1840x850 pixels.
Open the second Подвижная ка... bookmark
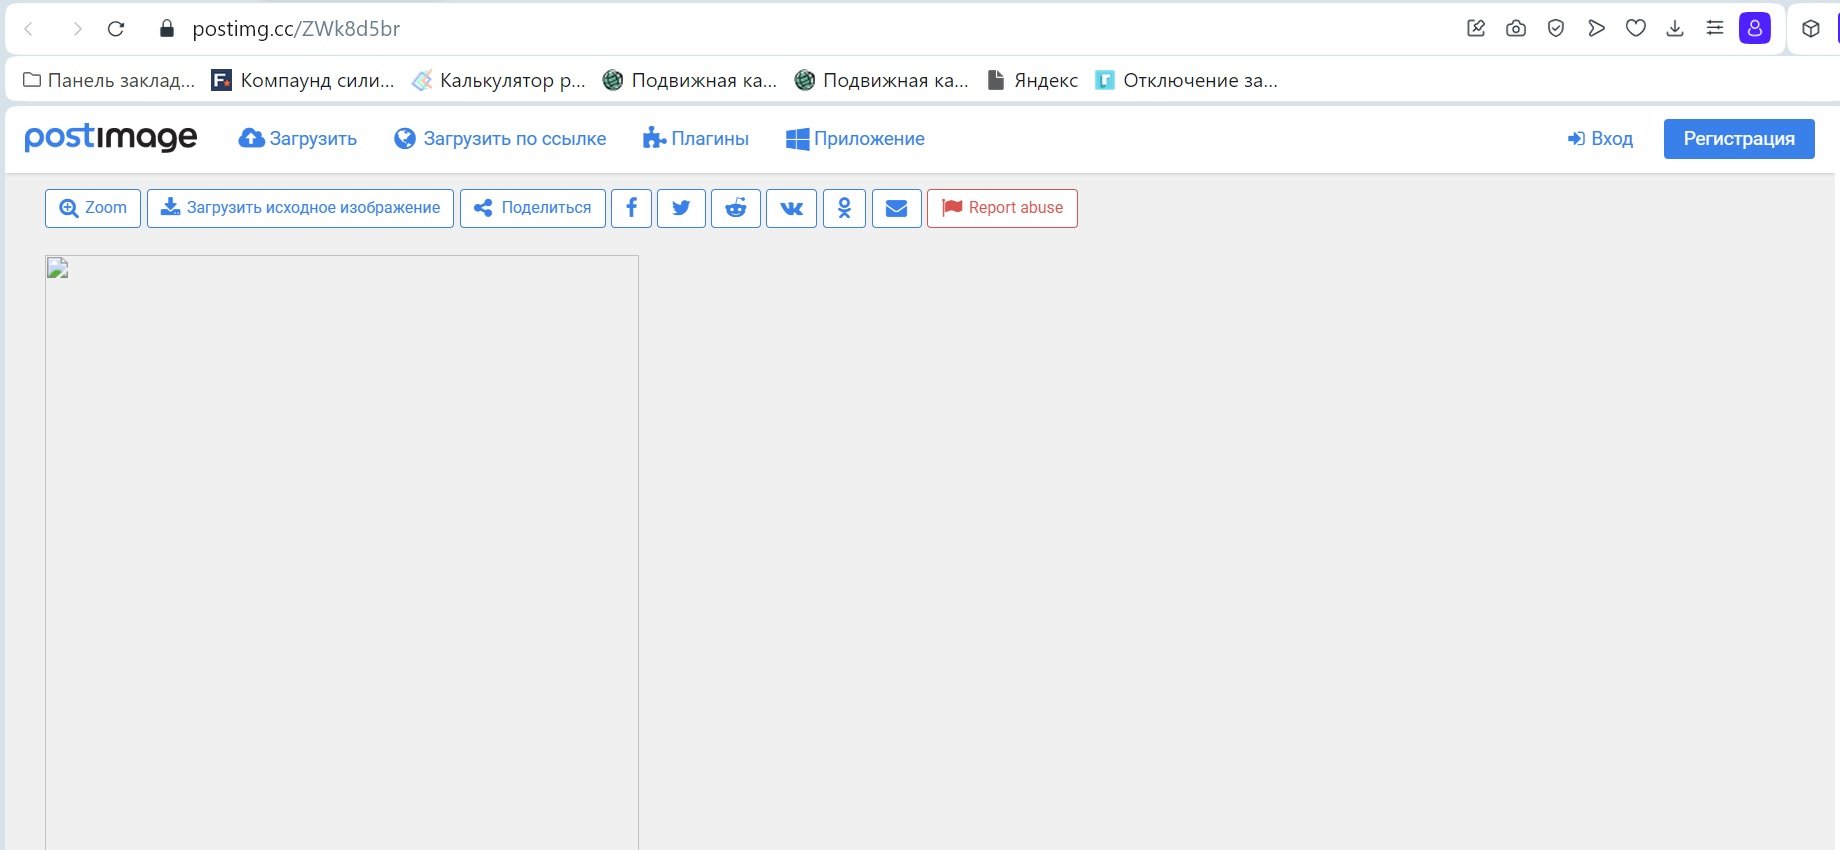click(x=881, y=80)
